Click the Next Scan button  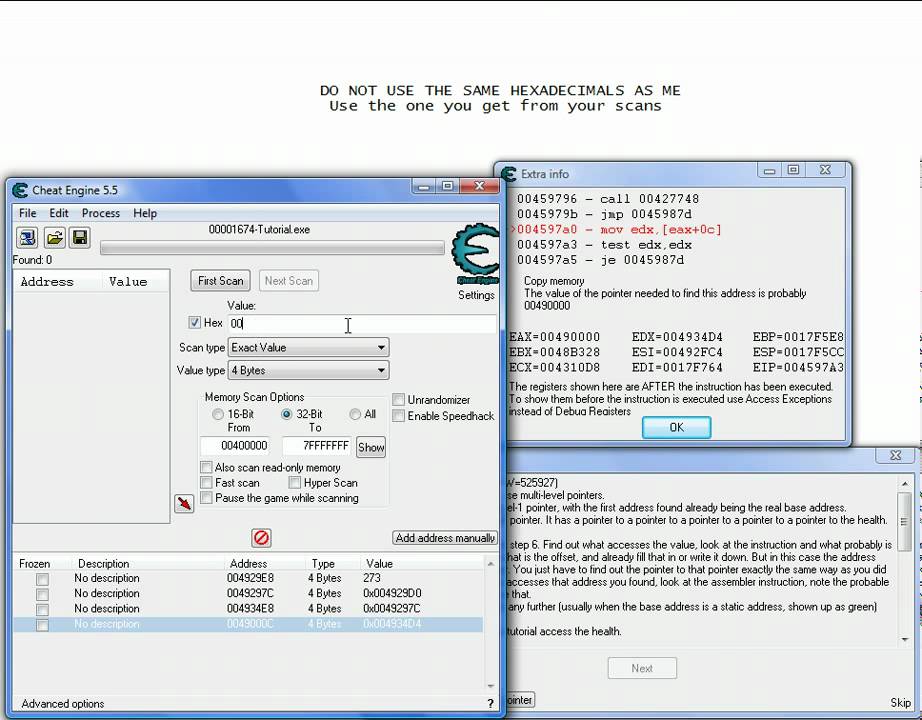(289, 281)
